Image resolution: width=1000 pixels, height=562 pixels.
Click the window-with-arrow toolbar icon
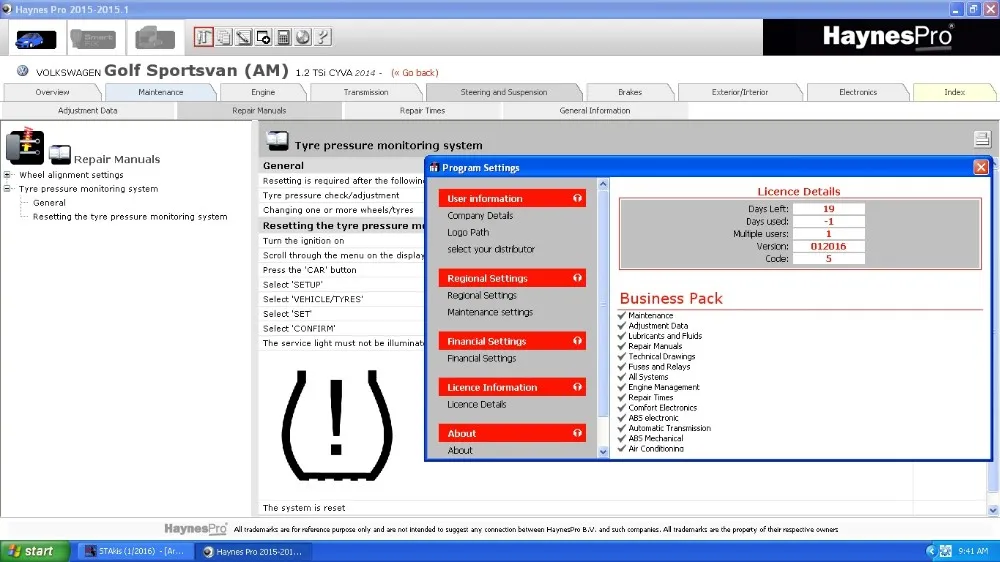[x=263, y=37]
